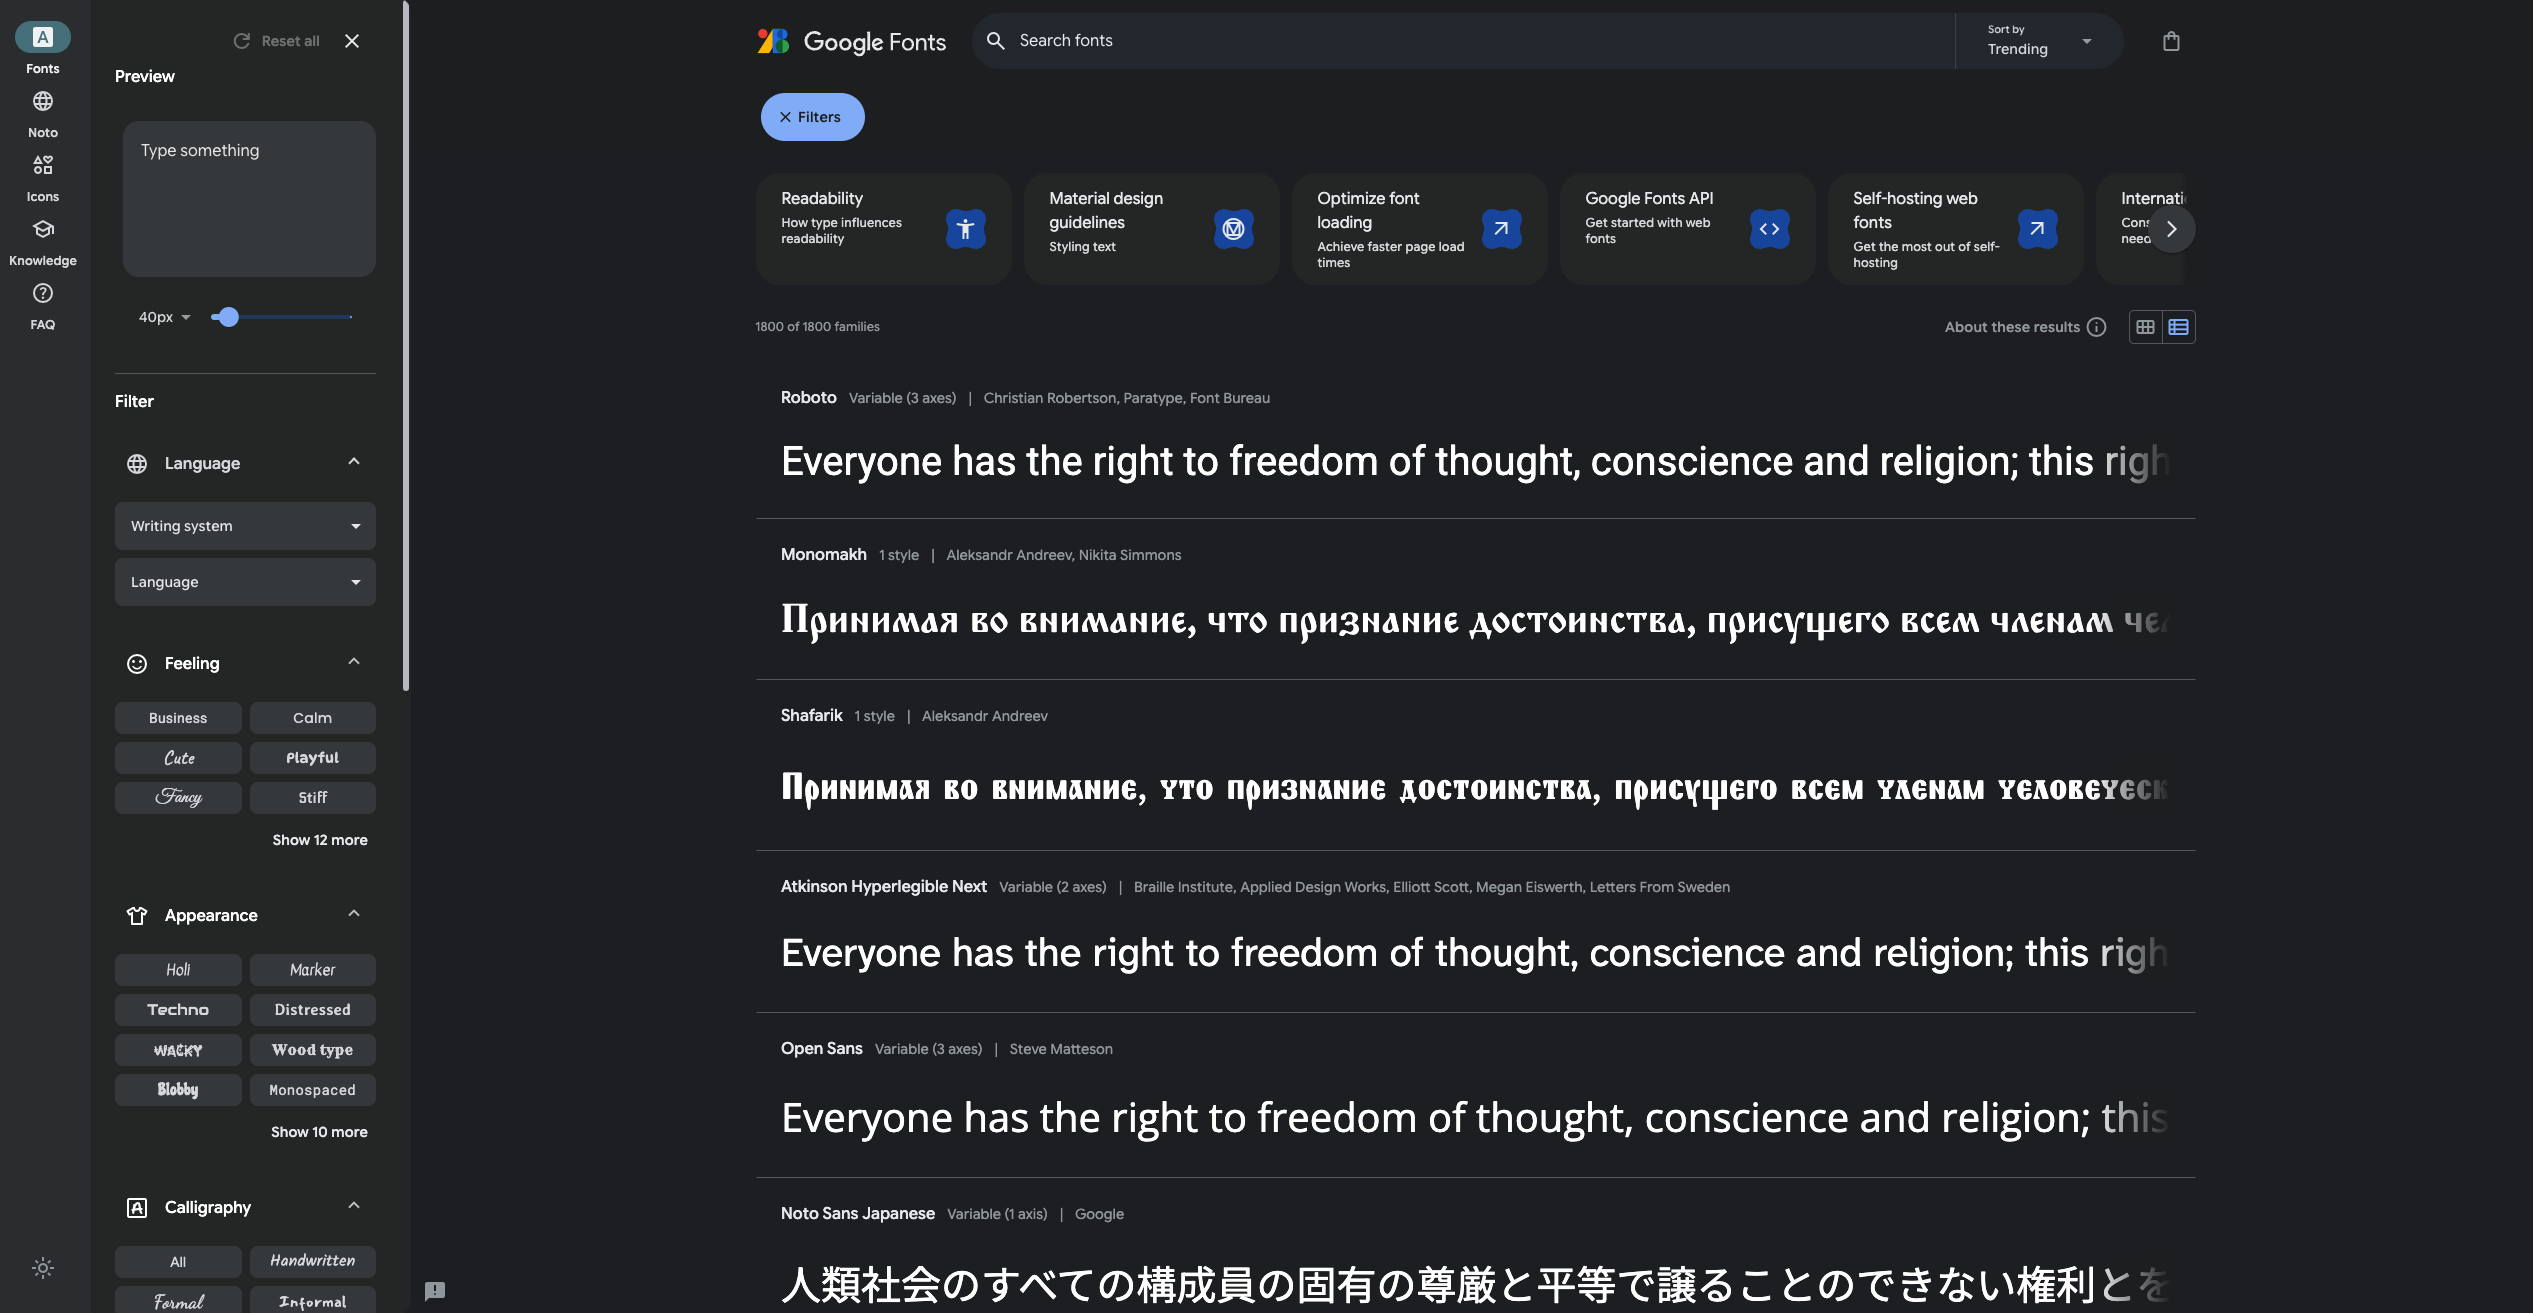Click Show 12 more feelings
The width and height of the screenshot is (2533, 1313).
click(x=320, y=840)
